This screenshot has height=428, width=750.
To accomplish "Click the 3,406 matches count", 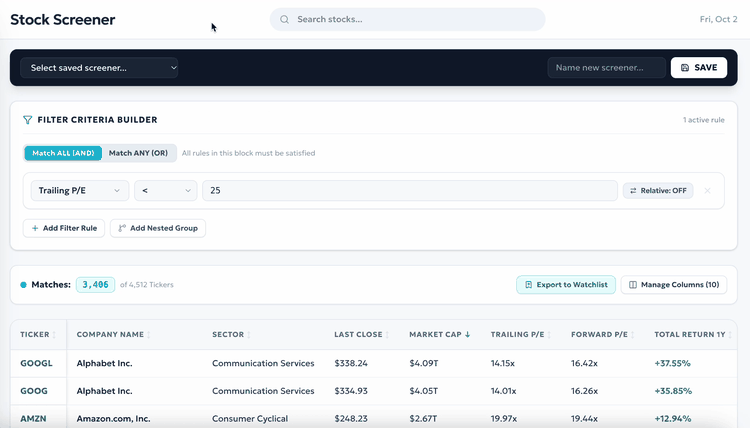I will click(95, 285).
